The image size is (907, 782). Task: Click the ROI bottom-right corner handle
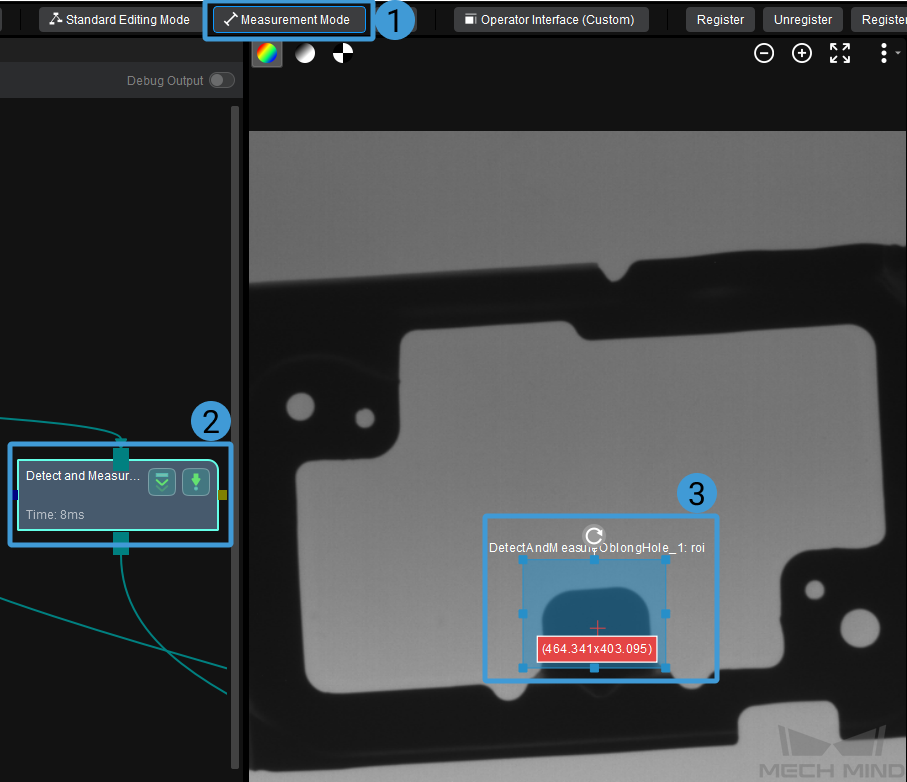coord(665,667)
